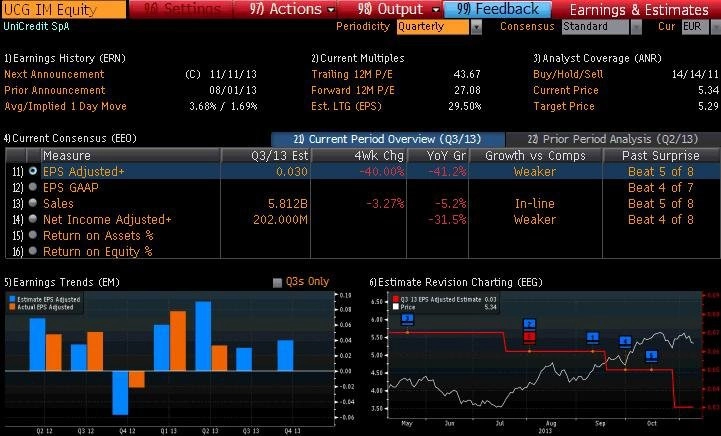Screen dimensions: 721x436
Task: Click 'In-line' growth rating for Sales
Action: click(535, 203)
